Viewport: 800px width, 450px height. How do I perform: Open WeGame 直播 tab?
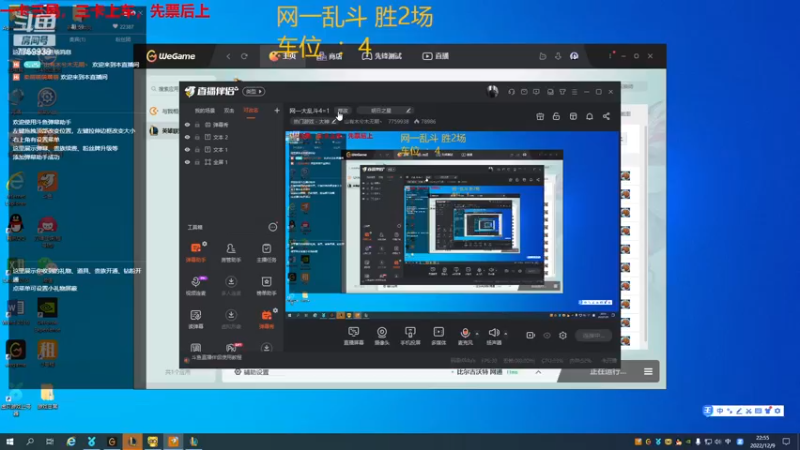(x=435, y=56)
